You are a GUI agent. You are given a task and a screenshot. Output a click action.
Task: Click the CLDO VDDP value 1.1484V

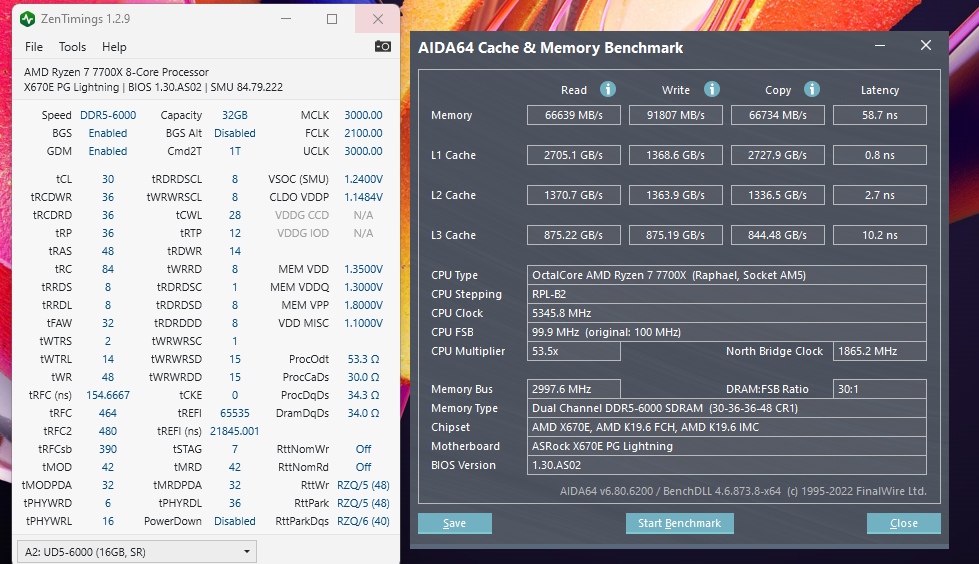(363, 197)
